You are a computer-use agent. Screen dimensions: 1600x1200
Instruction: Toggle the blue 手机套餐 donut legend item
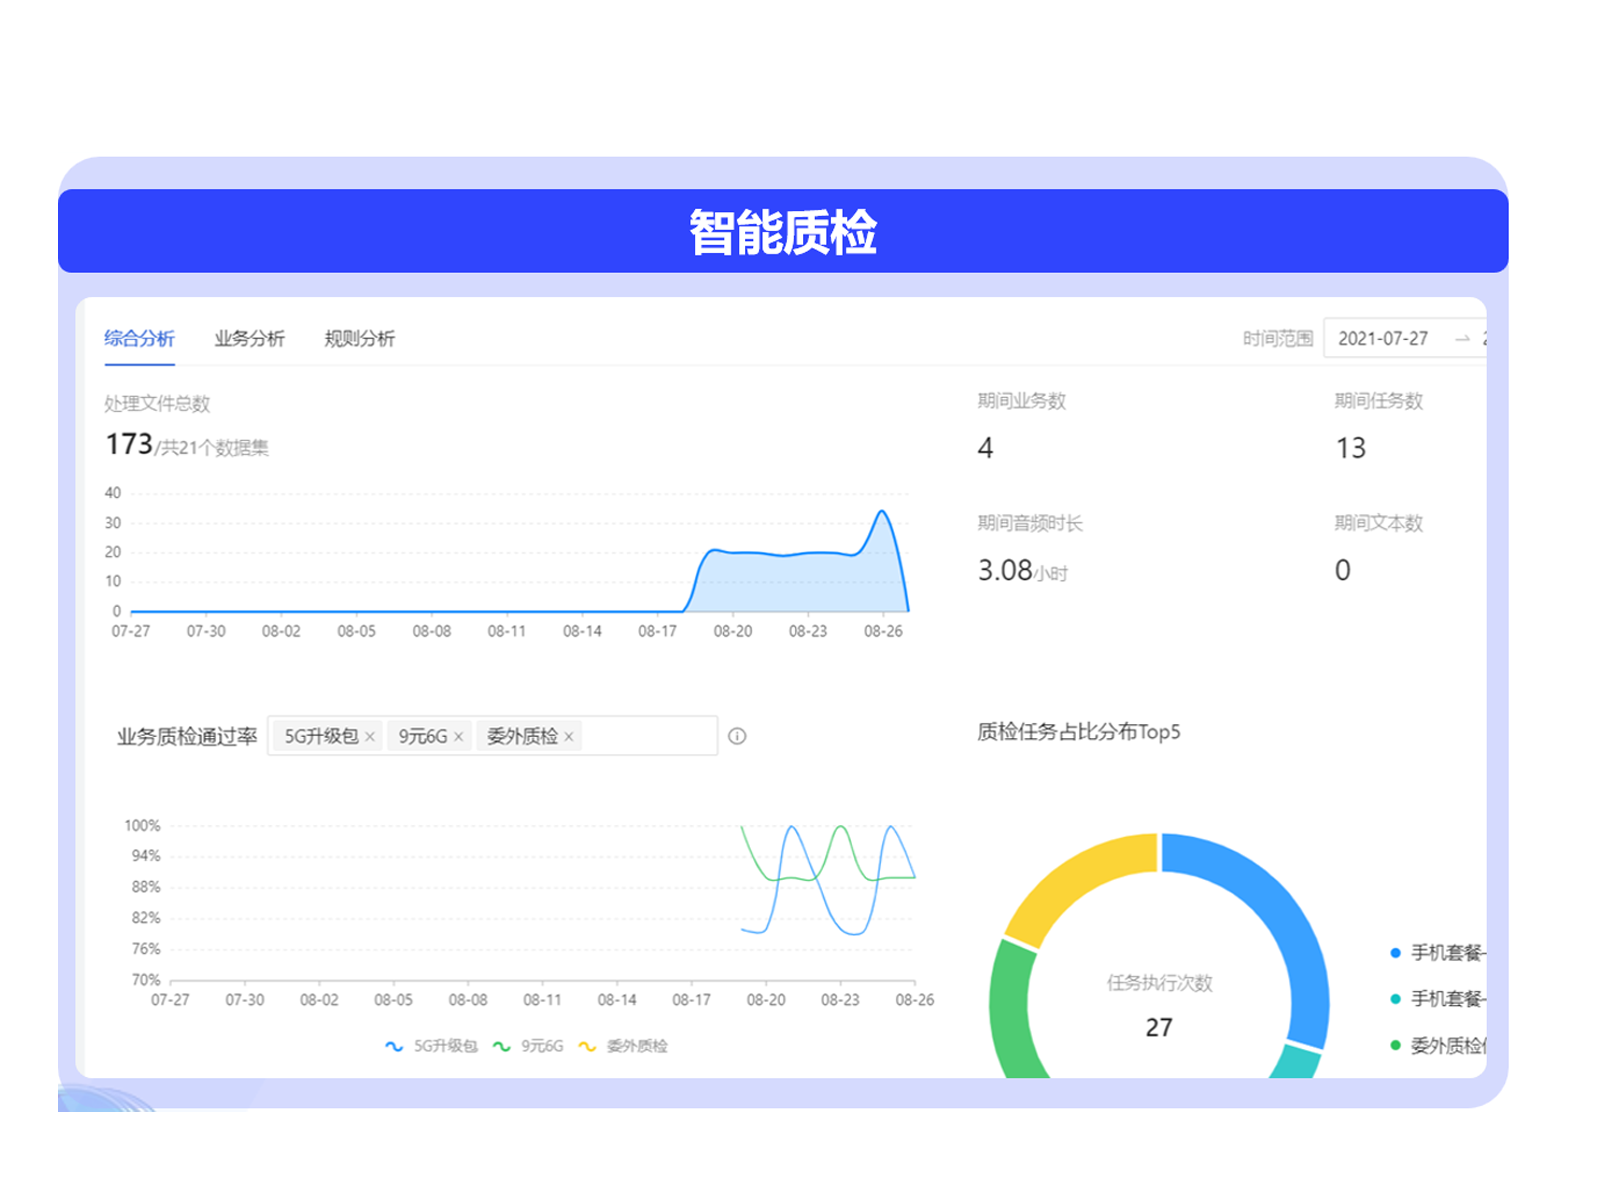[1438, 953]
